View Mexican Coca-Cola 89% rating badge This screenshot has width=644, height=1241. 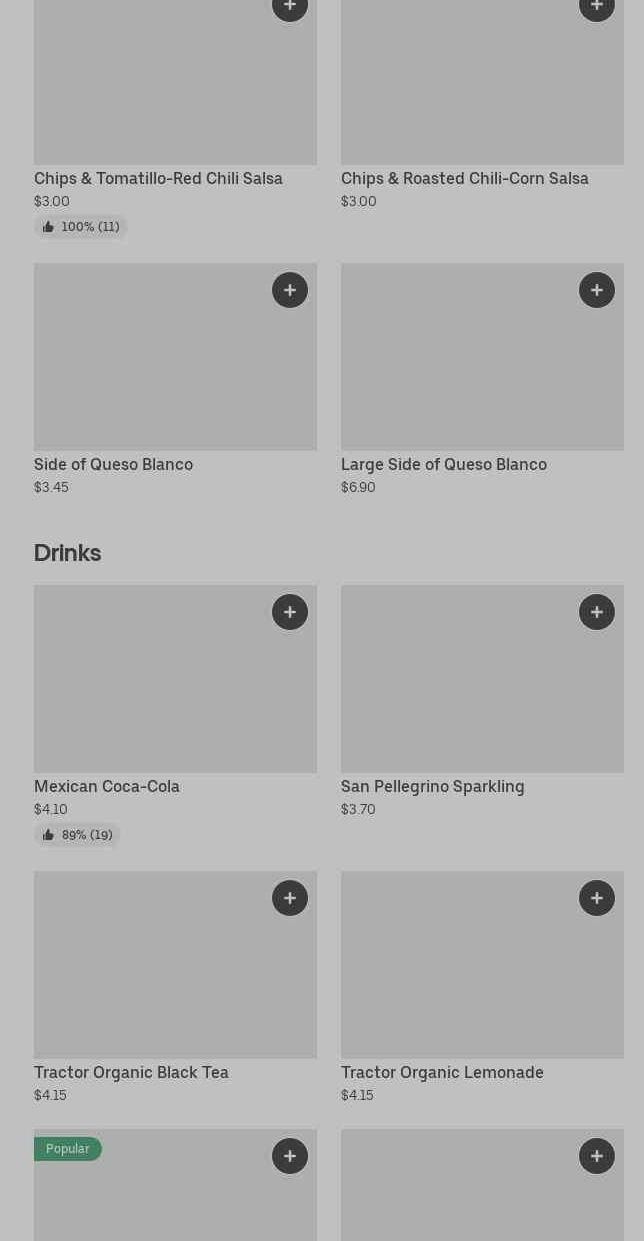(x=78, y=835)
